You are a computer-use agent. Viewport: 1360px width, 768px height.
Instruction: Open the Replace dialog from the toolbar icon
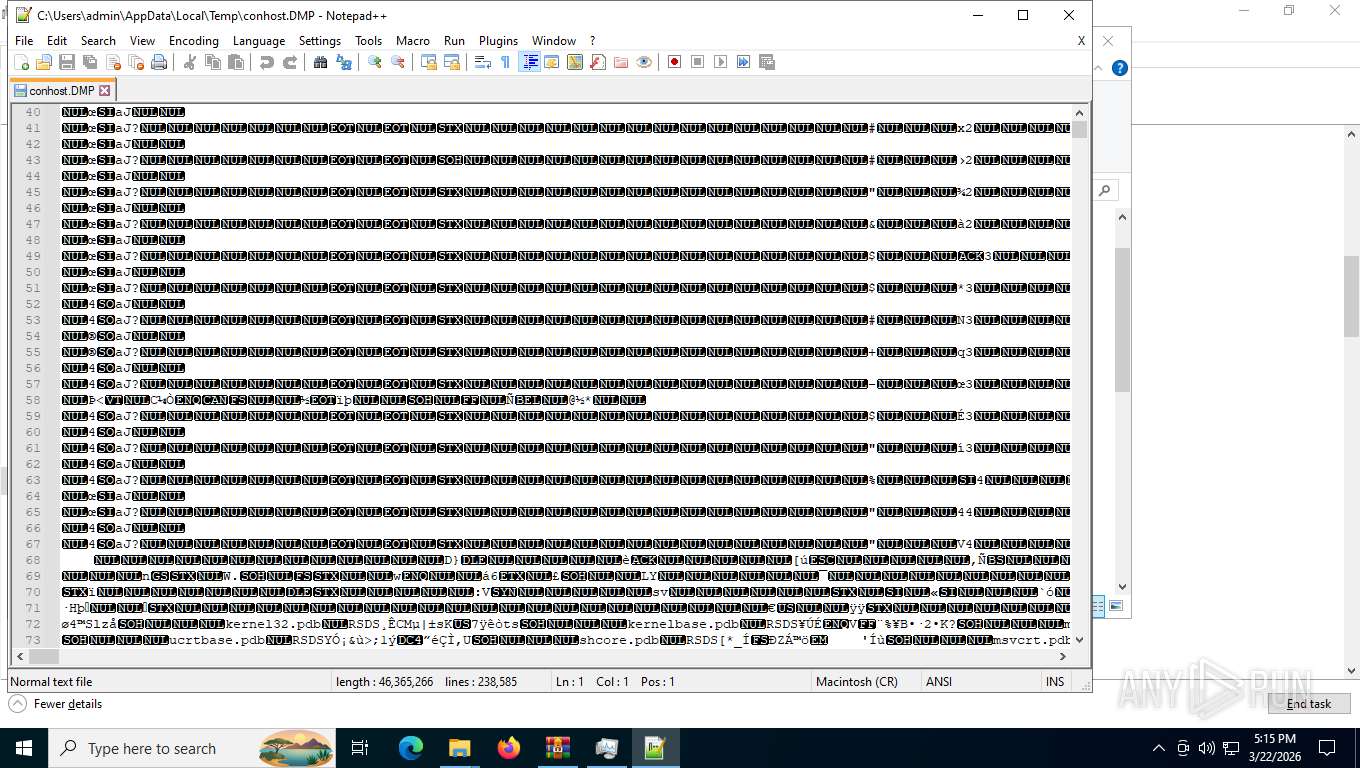344,62
